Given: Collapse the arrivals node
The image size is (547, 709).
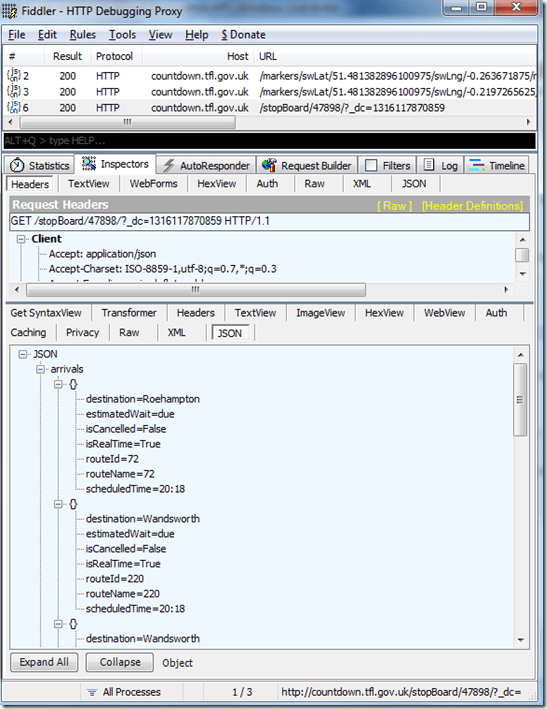Looking at the screenshot, I should [x=41, y=369].
